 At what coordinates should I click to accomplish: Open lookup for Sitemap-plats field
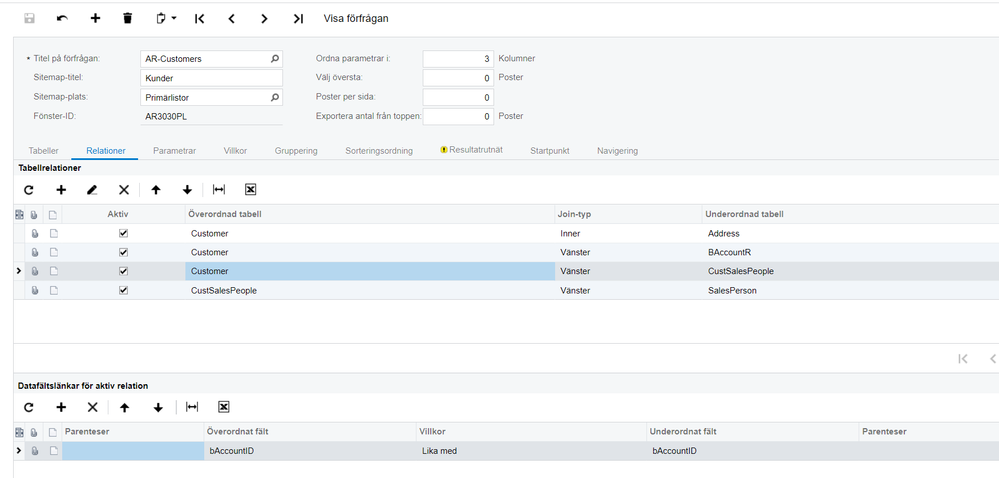coord(275,98)
